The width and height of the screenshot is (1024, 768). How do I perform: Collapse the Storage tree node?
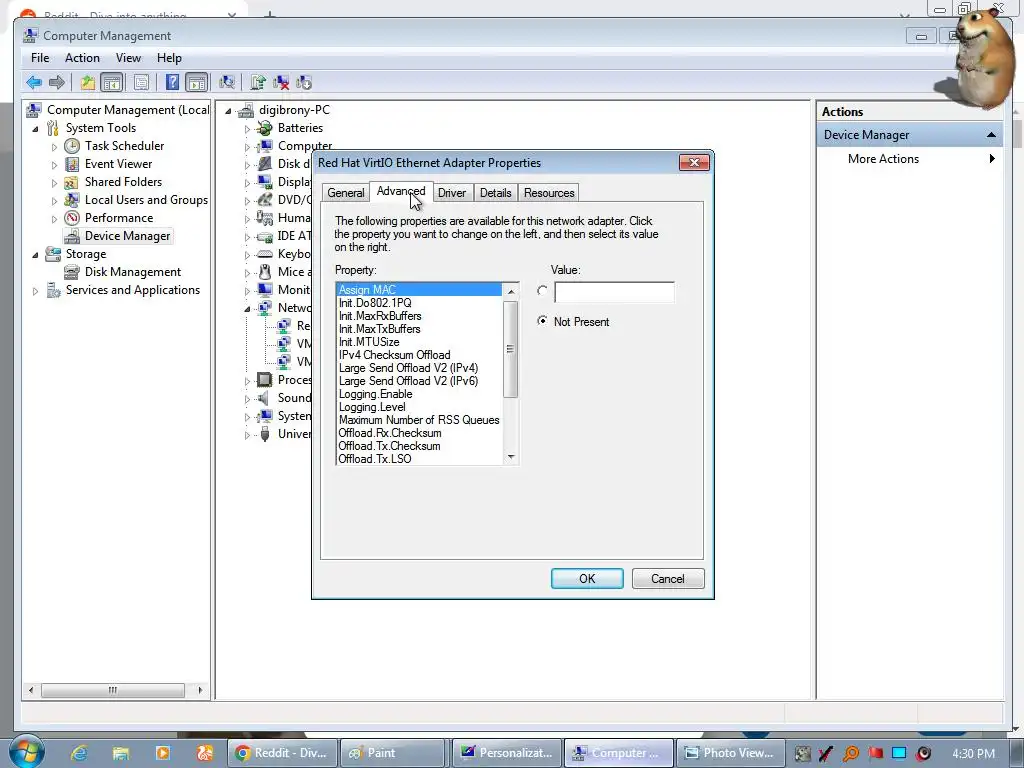tap(36, 255)
